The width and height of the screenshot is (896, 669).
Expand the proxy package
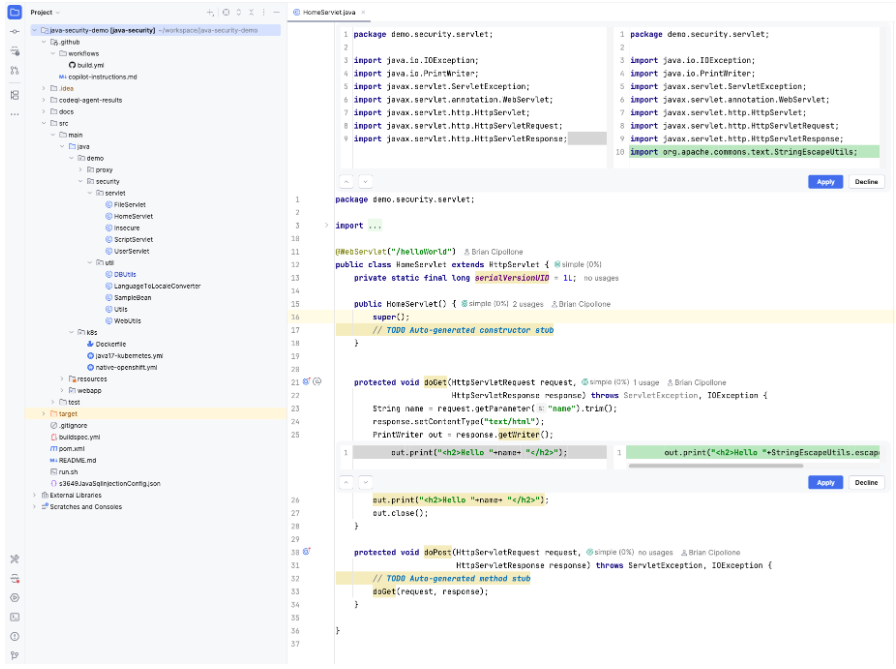(81, 170)
